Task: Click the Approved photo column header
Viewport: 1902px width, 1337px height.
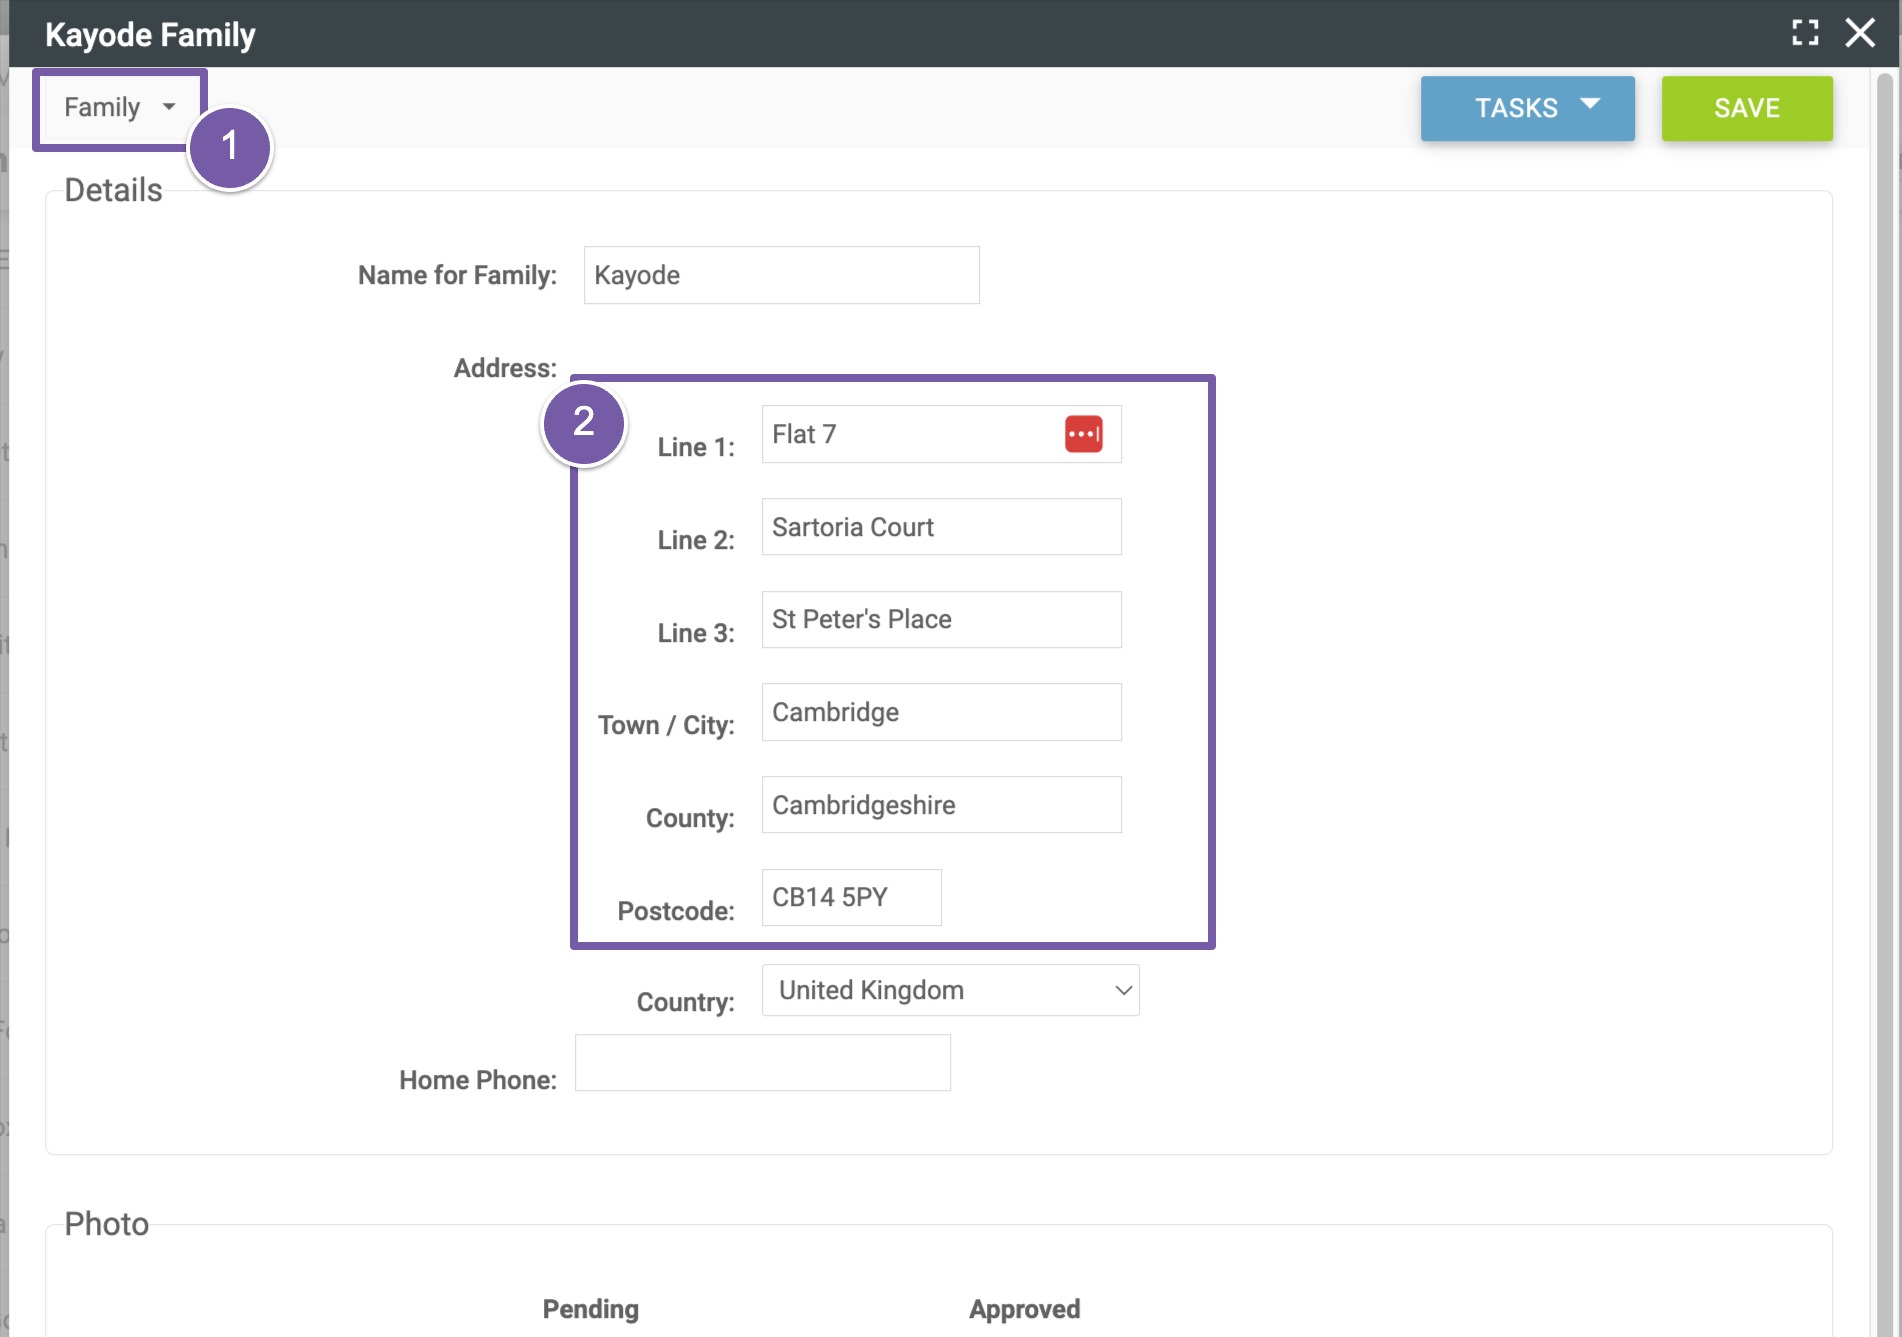Action: pyautogui.click(x=1024, y=1309)
